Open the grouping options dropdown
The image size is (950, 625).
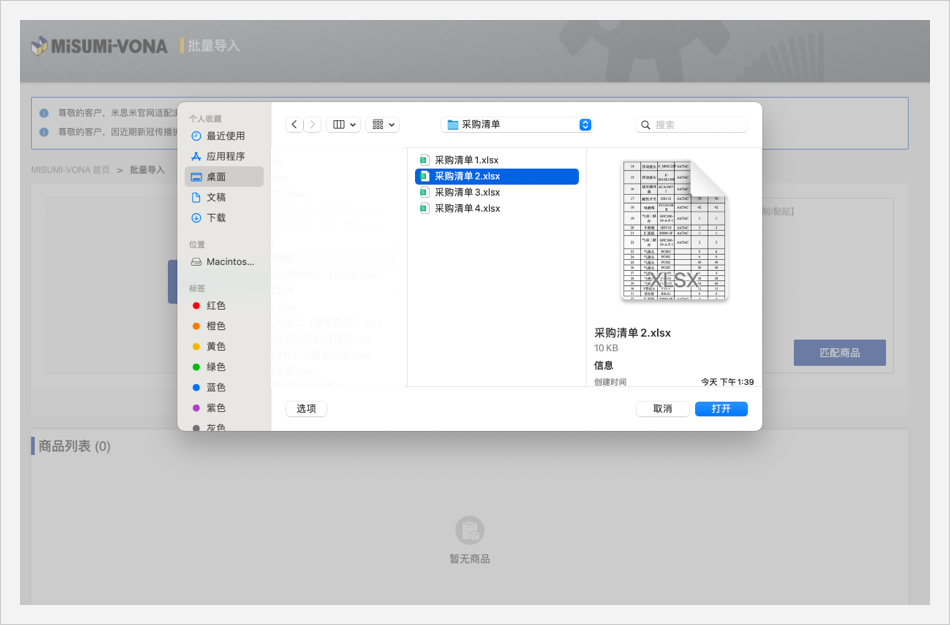382,124
